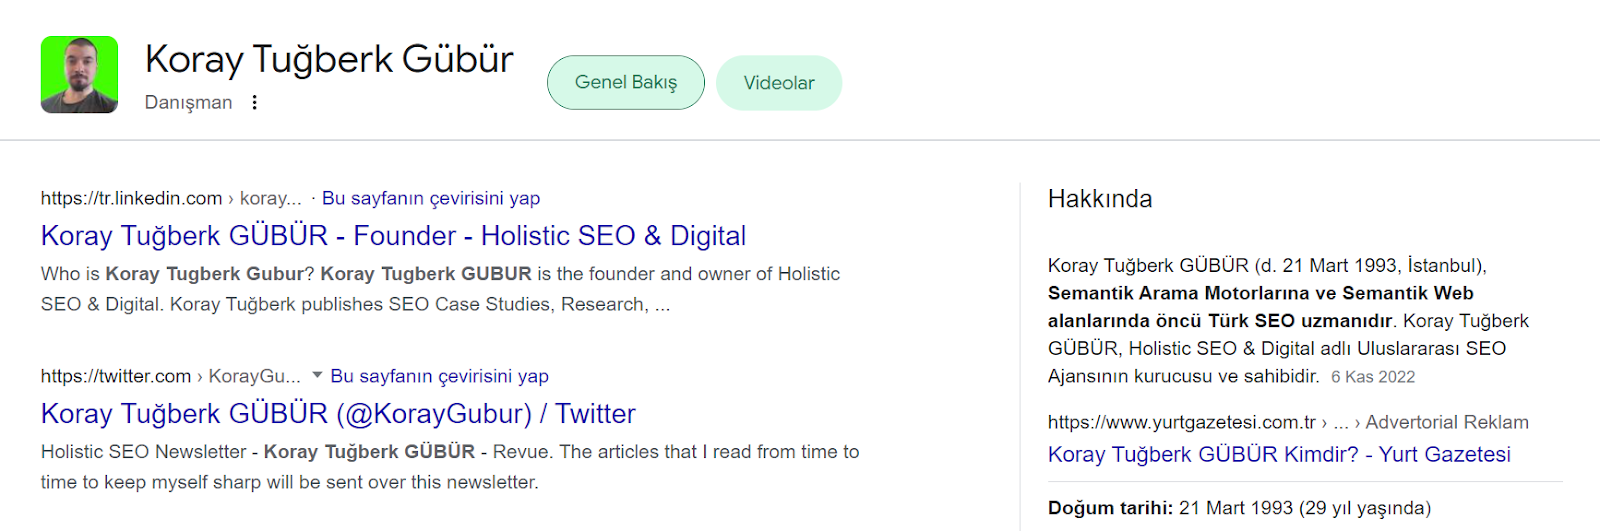Click the 'Koray Tuğberk Gübür' title heading
Image resolution: width=1600 pixels, height=531 pixels.
pos(329,59)
